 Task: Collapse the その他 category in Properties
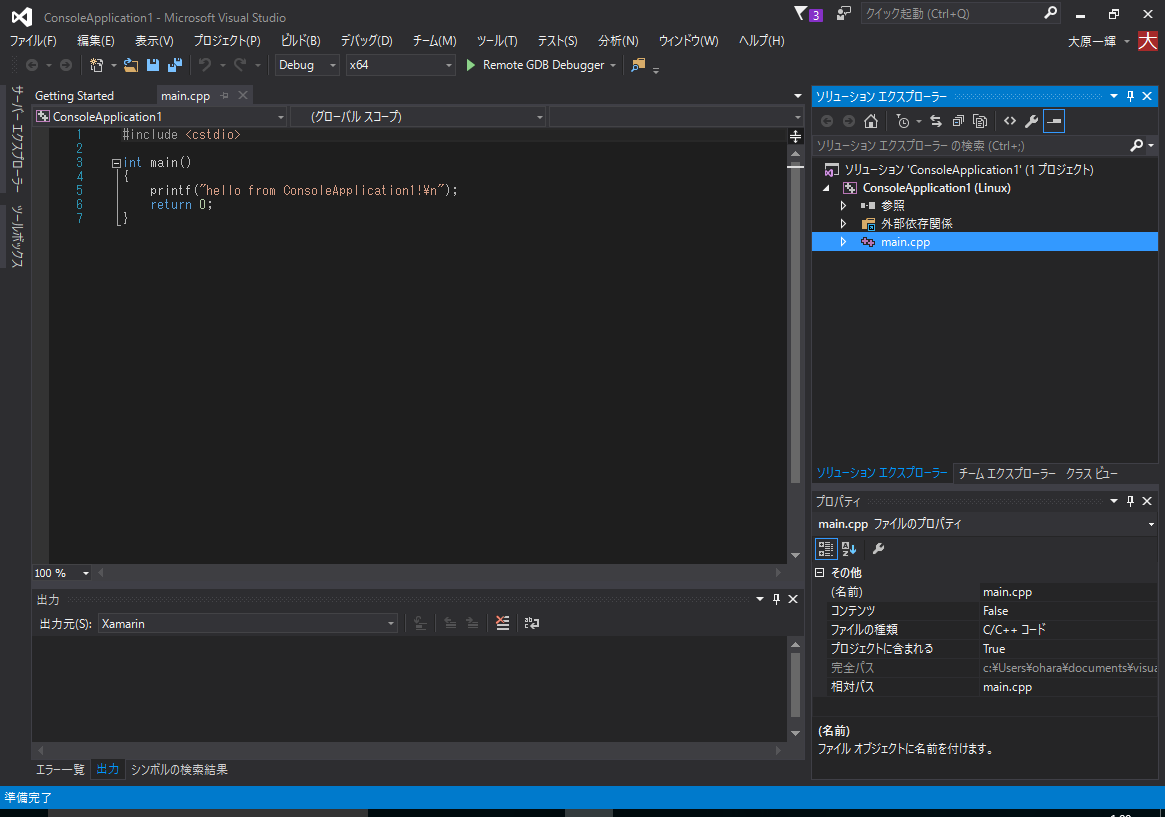click(x=820, y=573)
